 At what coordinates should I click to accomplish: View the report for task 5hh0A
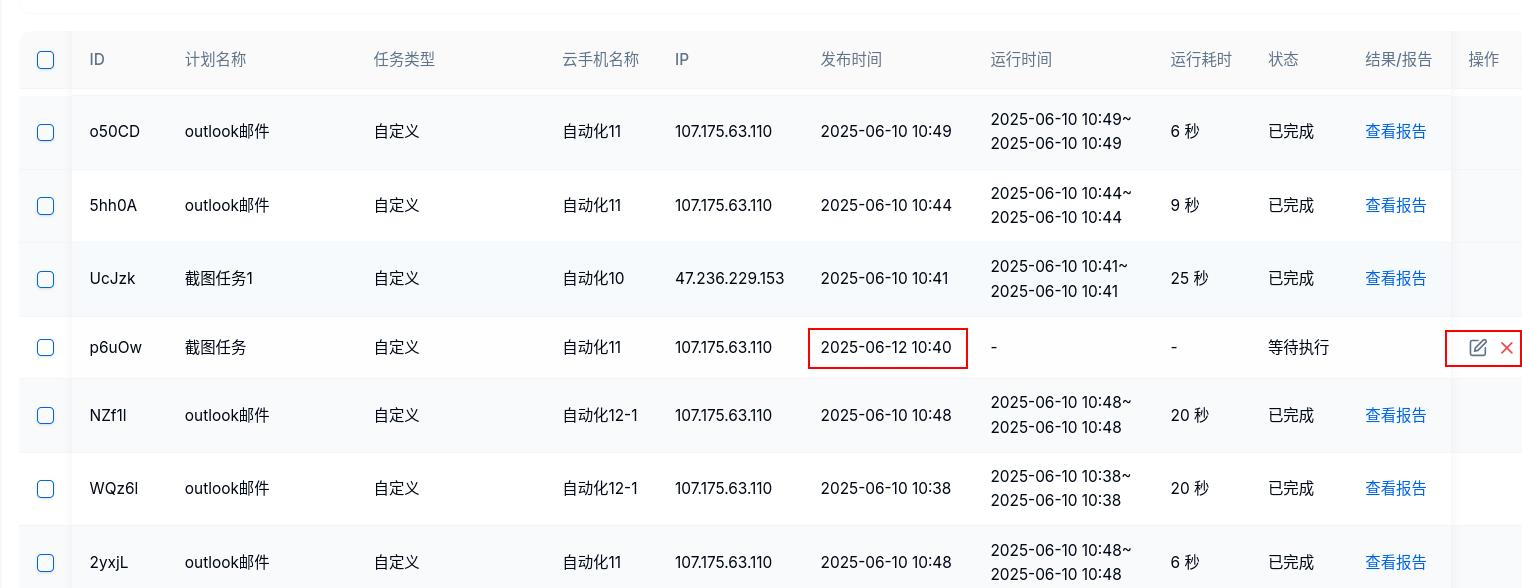pyautogui.click(x=1395, y=206)
